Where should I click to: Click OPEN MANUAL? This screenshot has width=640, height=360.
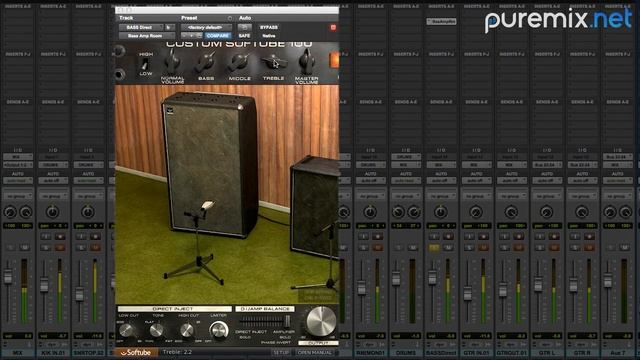click(314, 352)
